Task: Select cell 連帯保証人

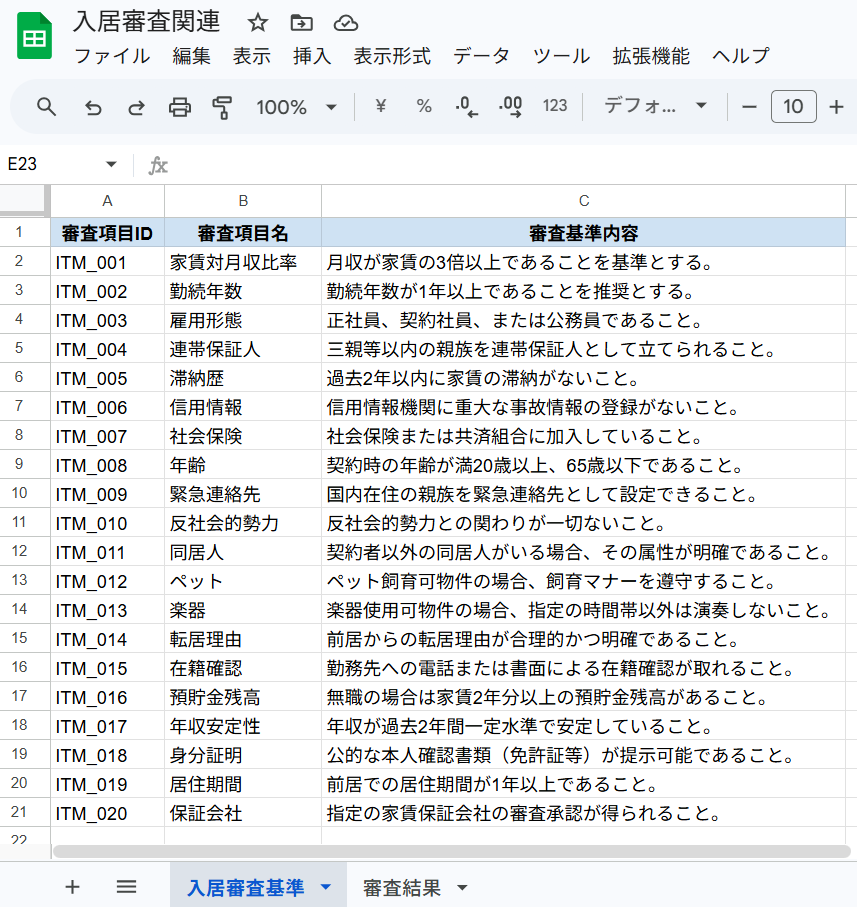Action: [x=243, y=349]
